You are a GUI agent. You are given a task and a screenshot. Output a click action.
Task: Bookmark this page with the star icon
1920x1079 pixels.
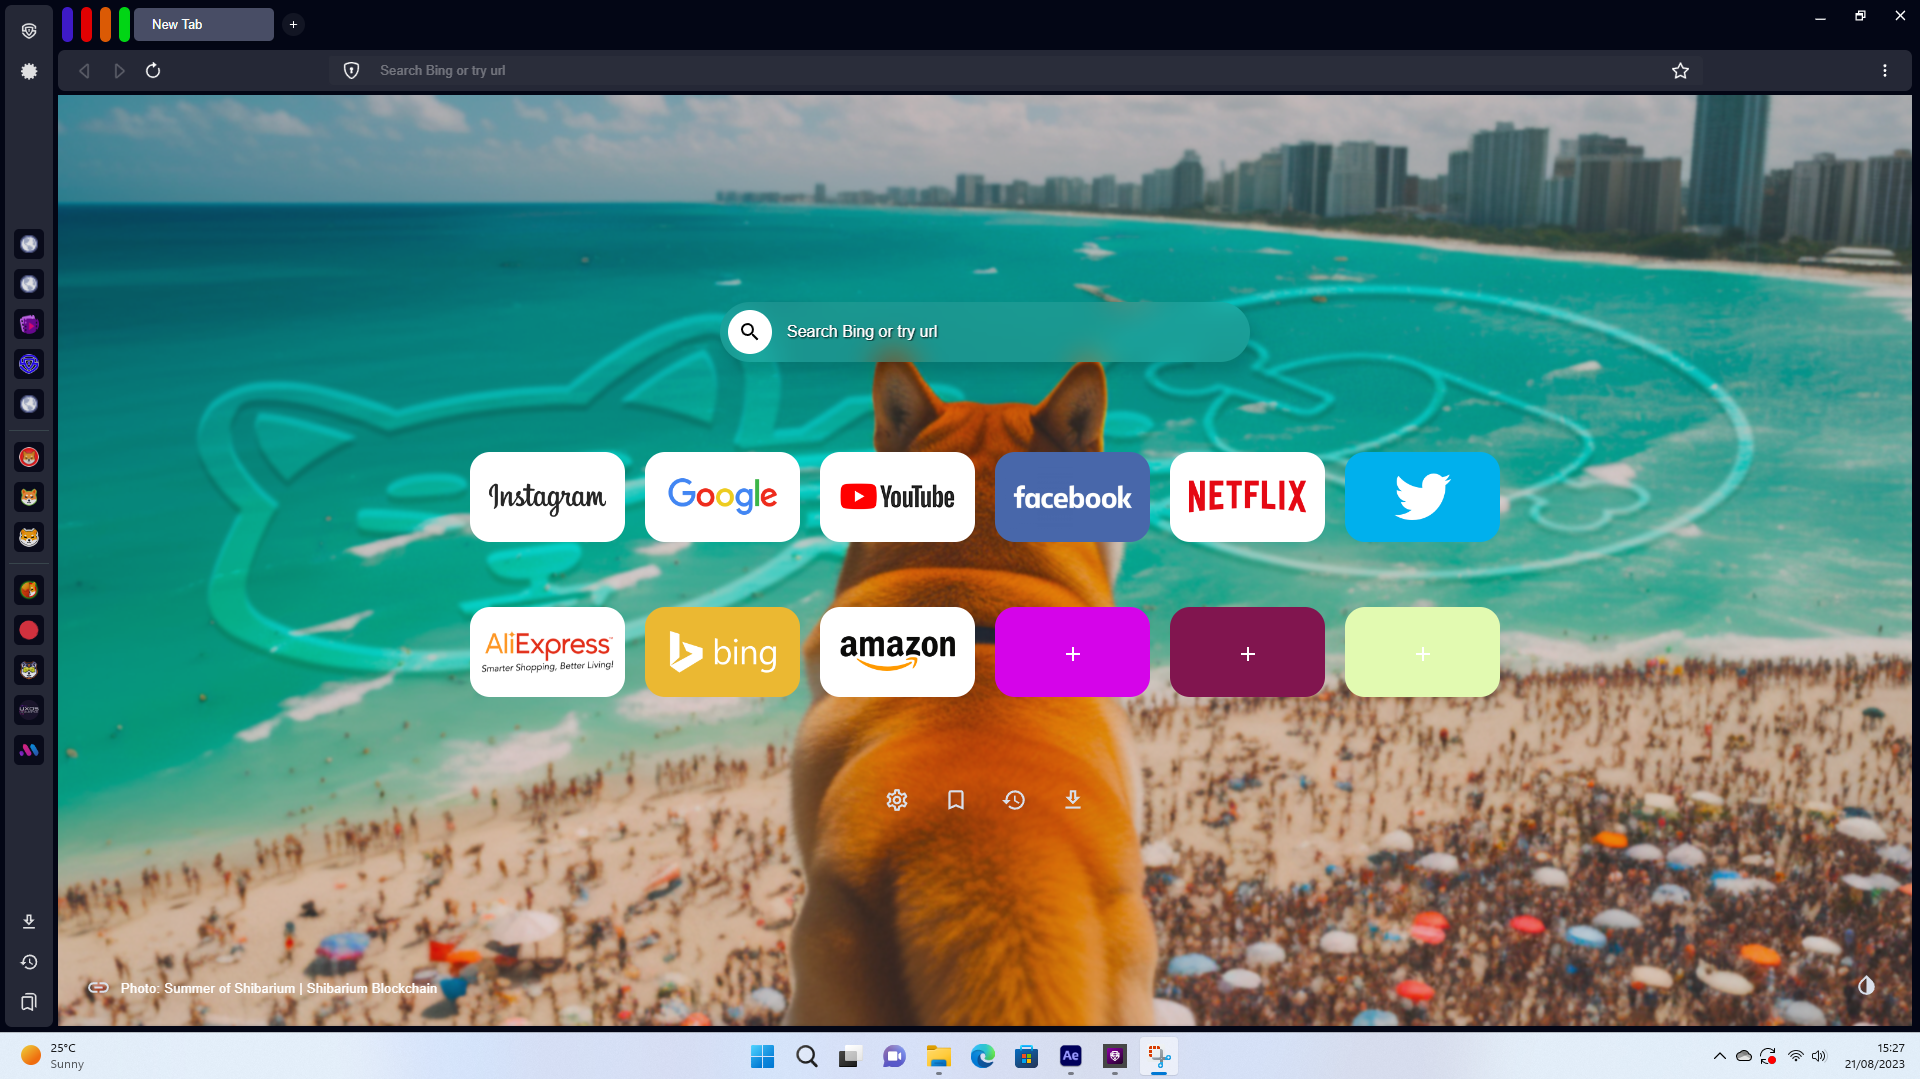point(1680,71)
